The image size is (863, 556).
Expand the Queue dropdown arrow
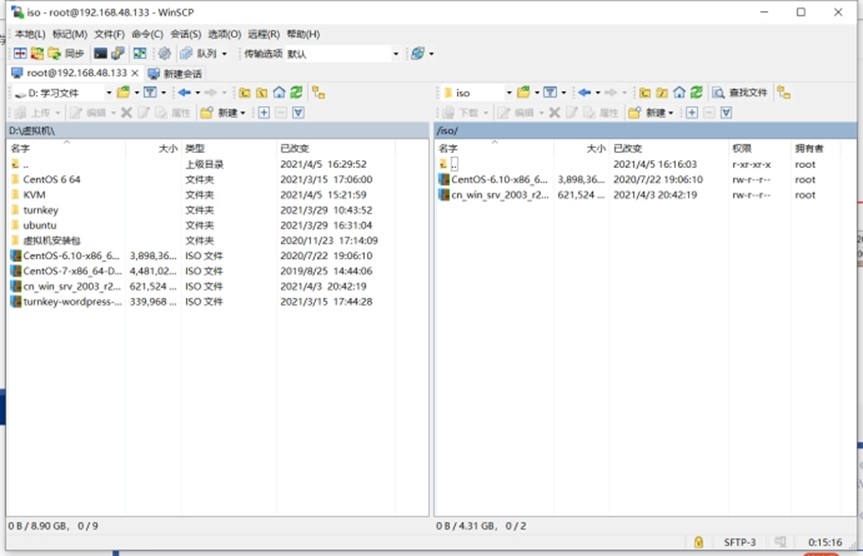[x=225, y=54]
